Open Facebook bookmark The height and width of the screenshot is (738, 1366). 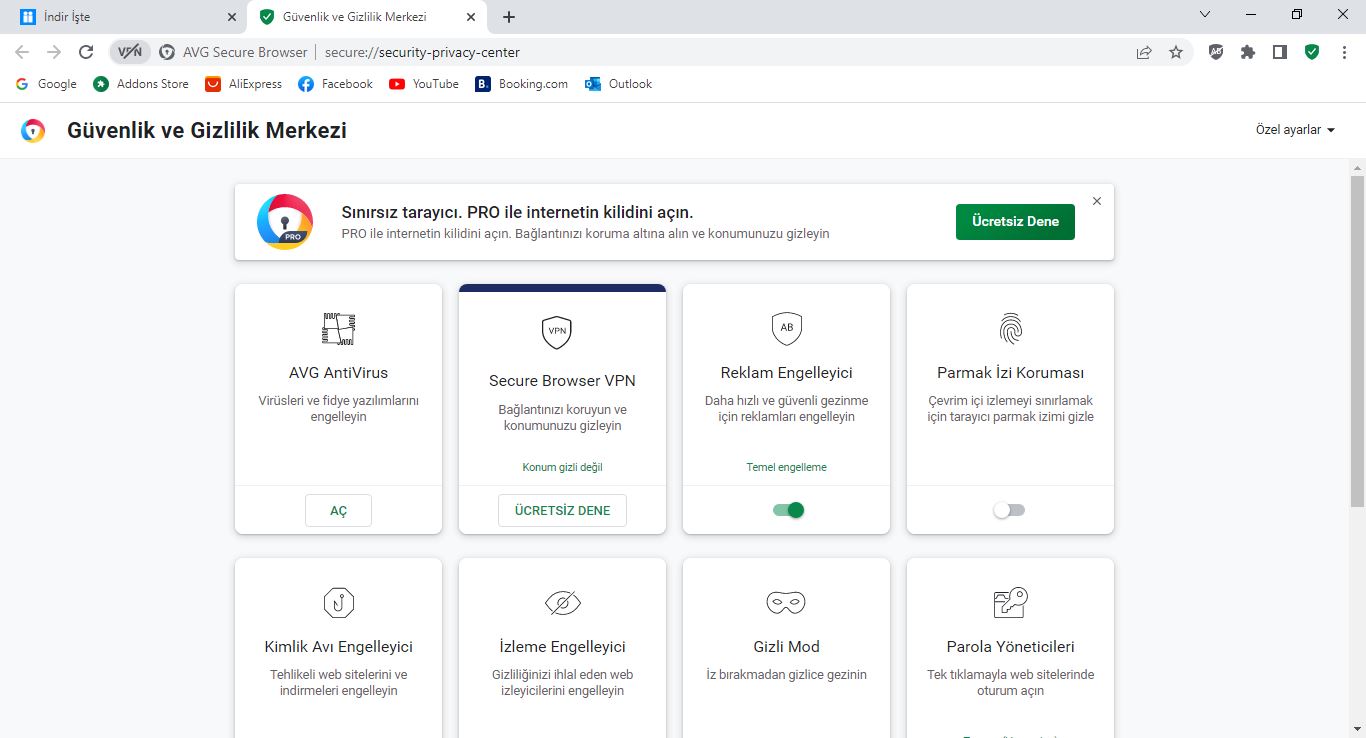336,84
